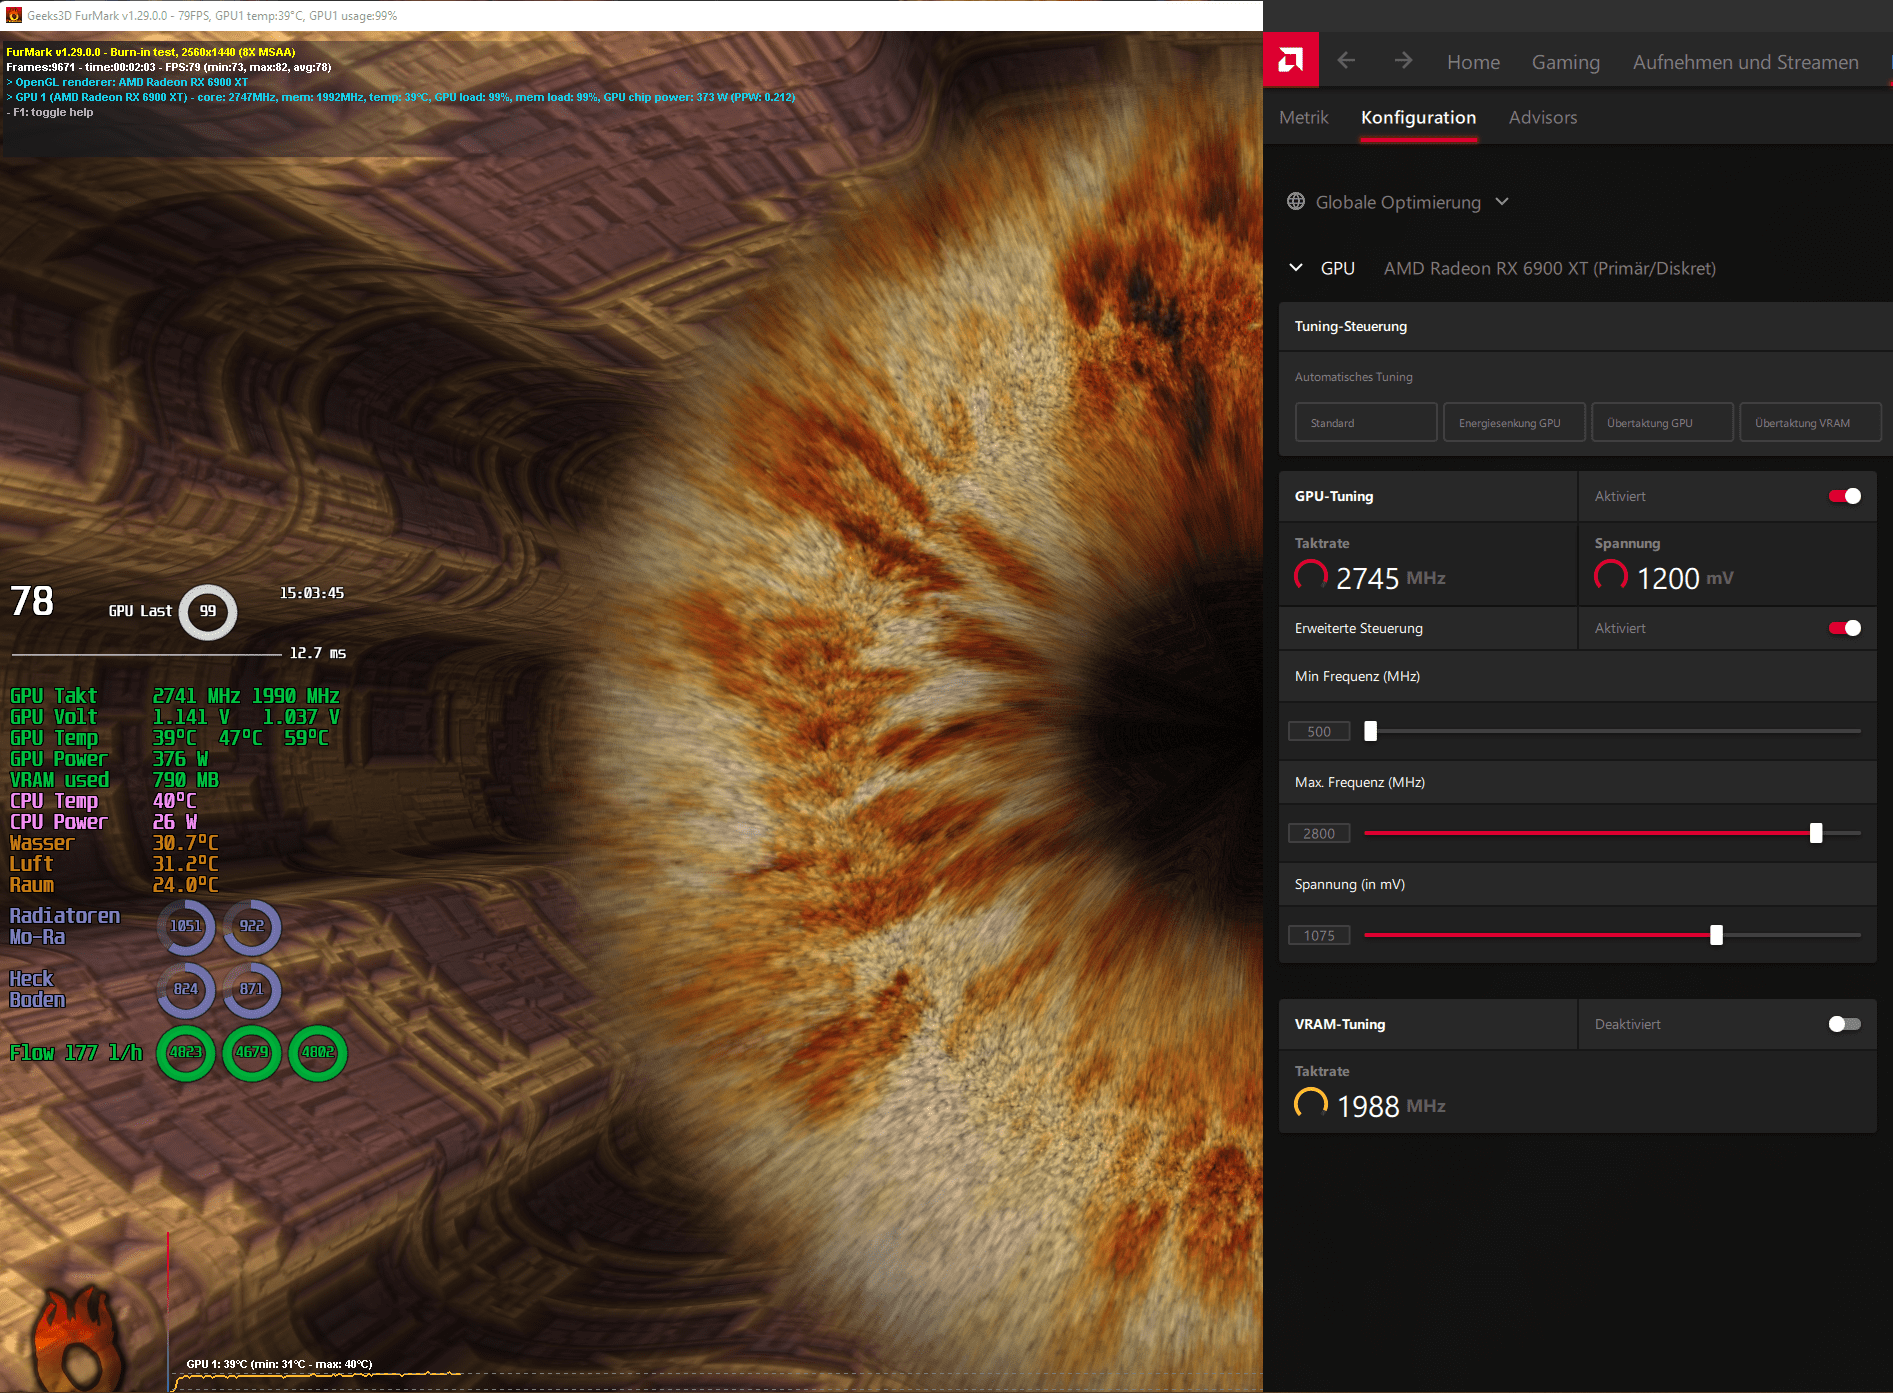The height and width of the screenshot is (1393, 1893).
Task: Click the Max. Frequenz 2800 input field
Action: [1319, 833]
